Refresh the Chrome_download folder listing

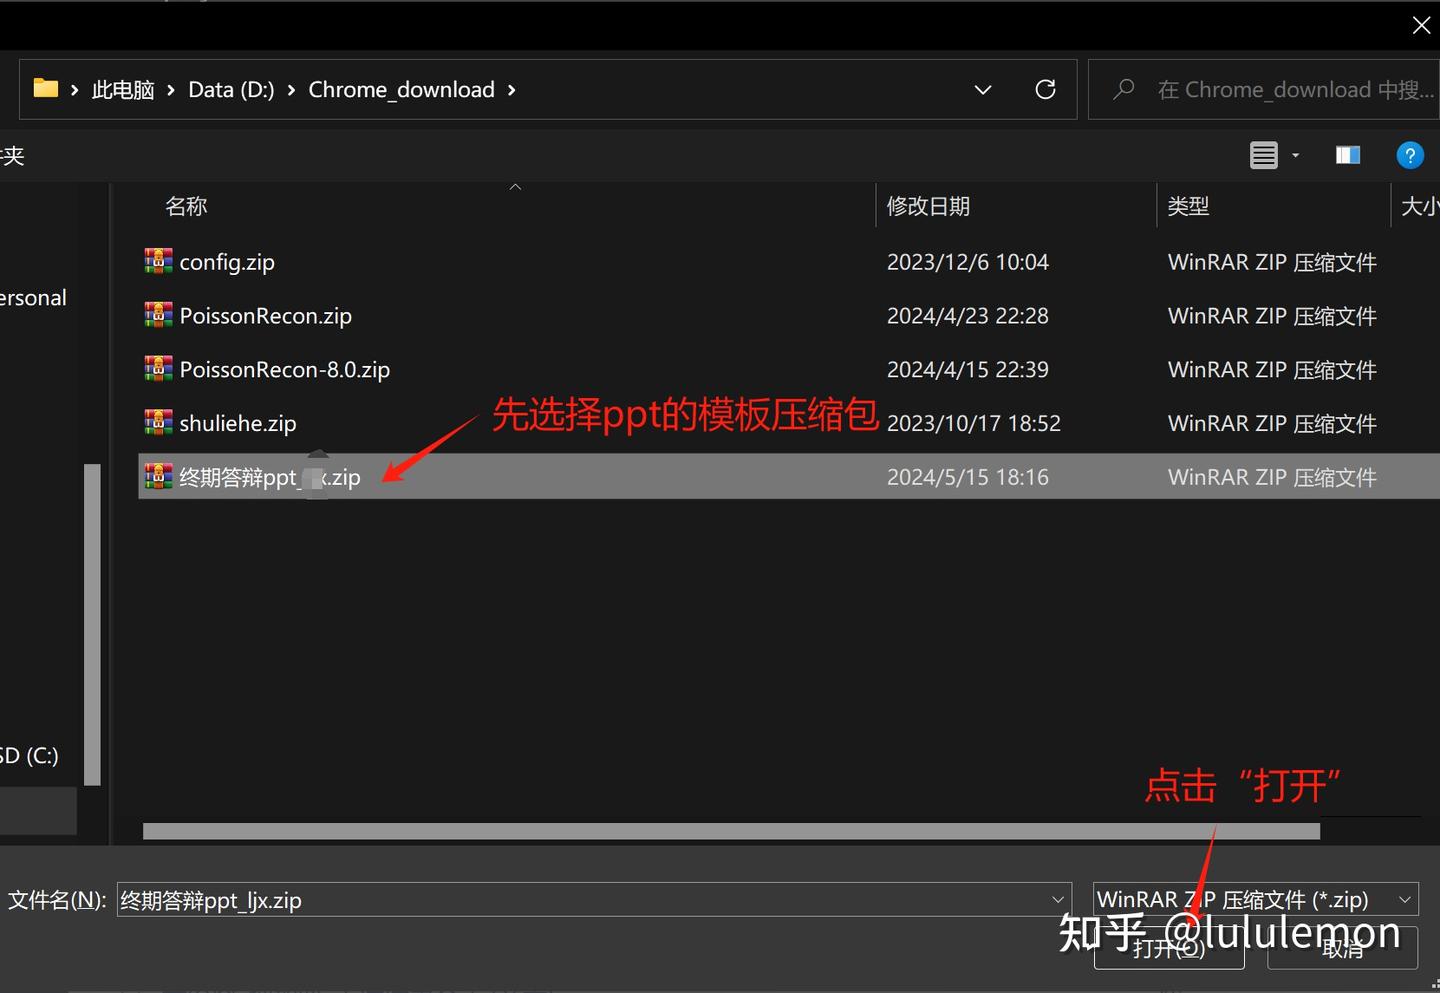point(1045,89)
